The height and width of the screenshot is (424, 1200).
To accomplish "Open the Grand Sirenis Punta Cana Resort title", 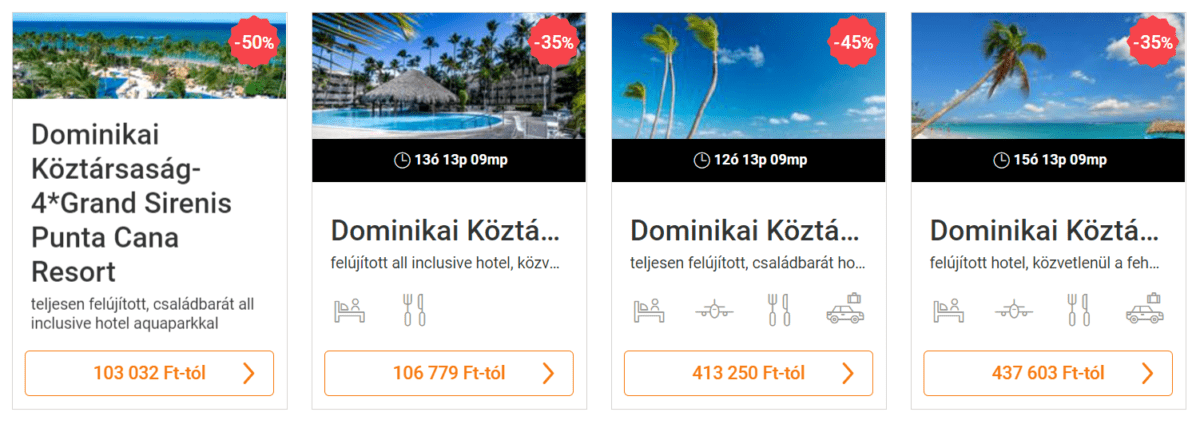I will tap(132, 203).
